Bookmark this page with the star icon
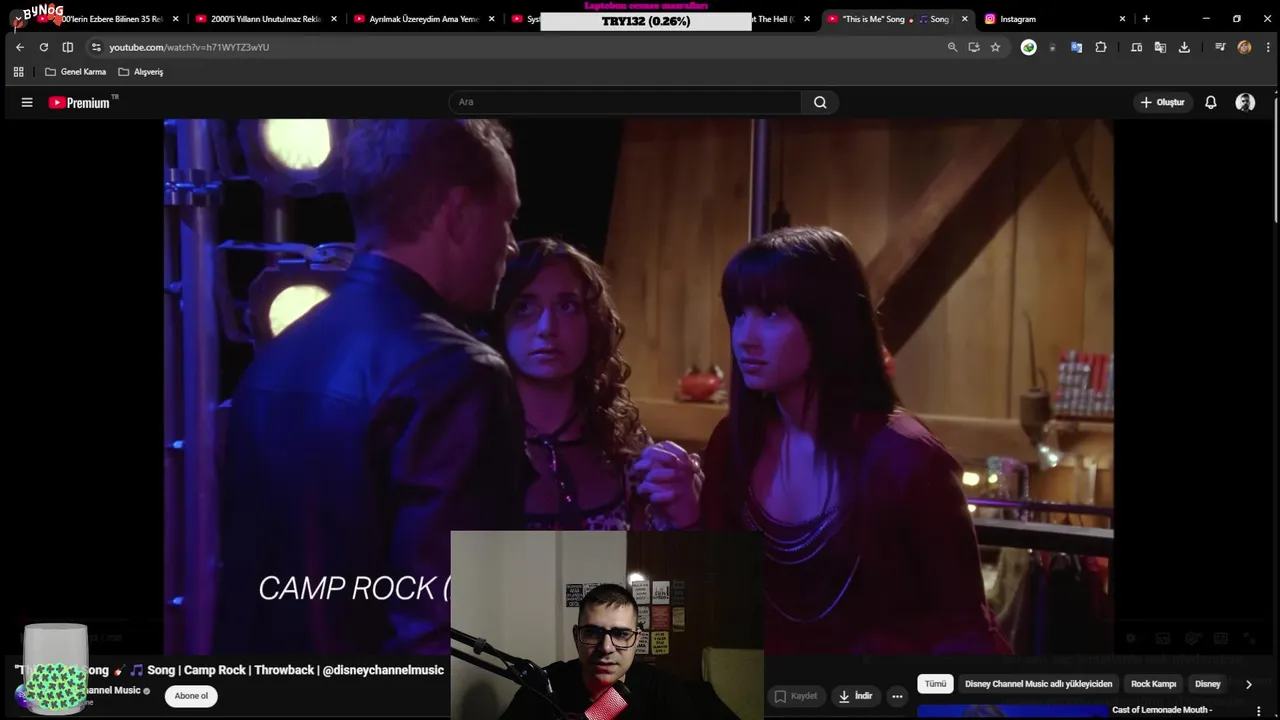1280x720 pixels. point(995,47)
